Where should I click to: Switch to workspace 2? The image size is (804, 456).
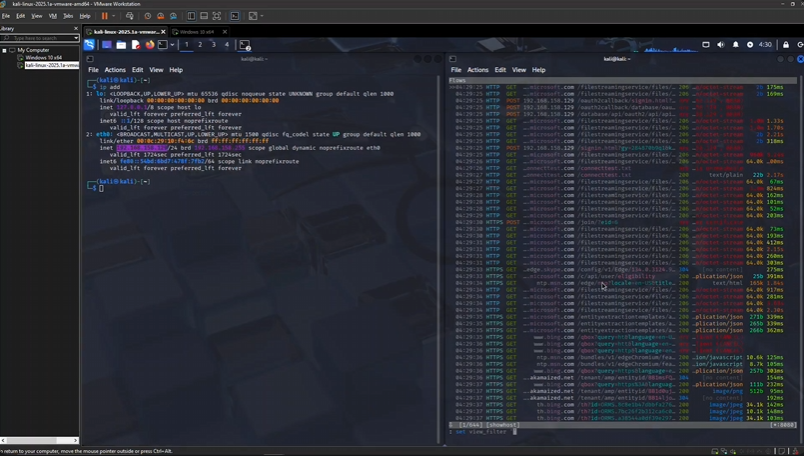point(200,45)
